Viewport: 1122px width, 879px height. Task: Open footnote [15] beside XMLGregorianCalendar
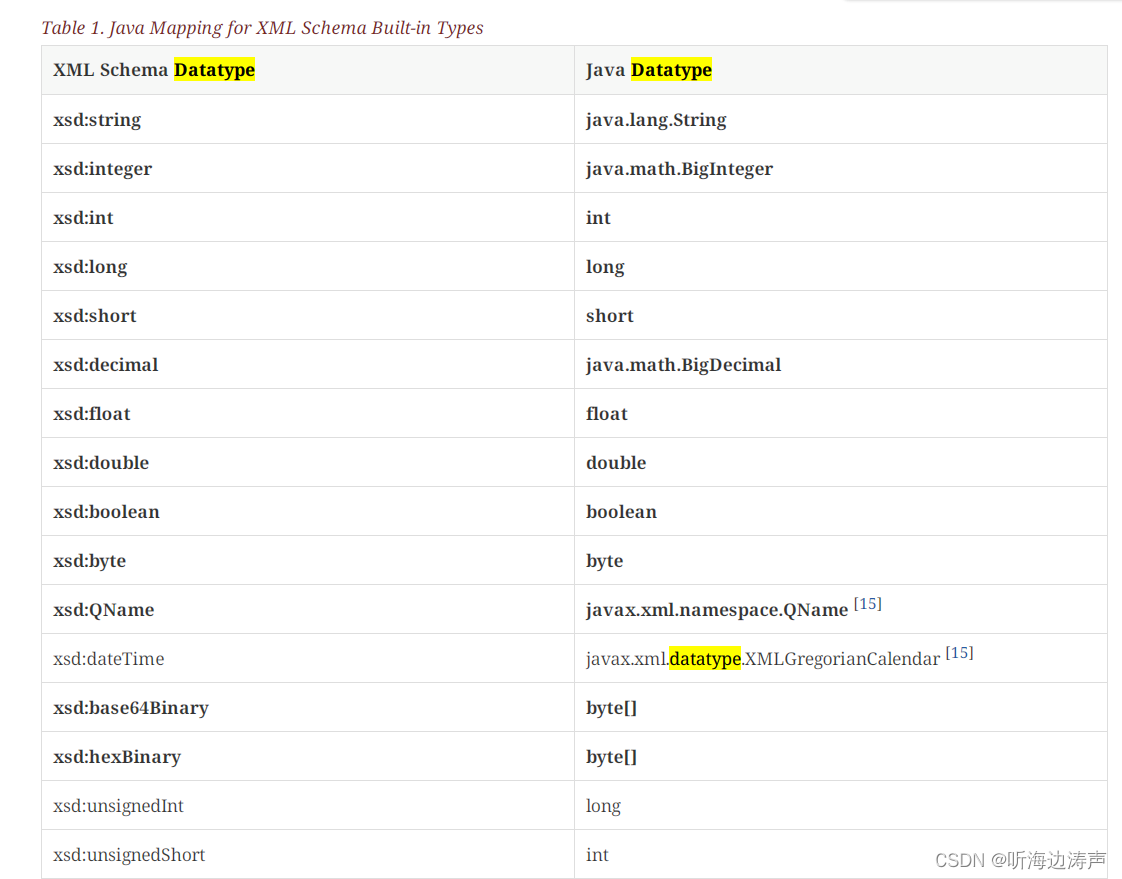[959, 652]
